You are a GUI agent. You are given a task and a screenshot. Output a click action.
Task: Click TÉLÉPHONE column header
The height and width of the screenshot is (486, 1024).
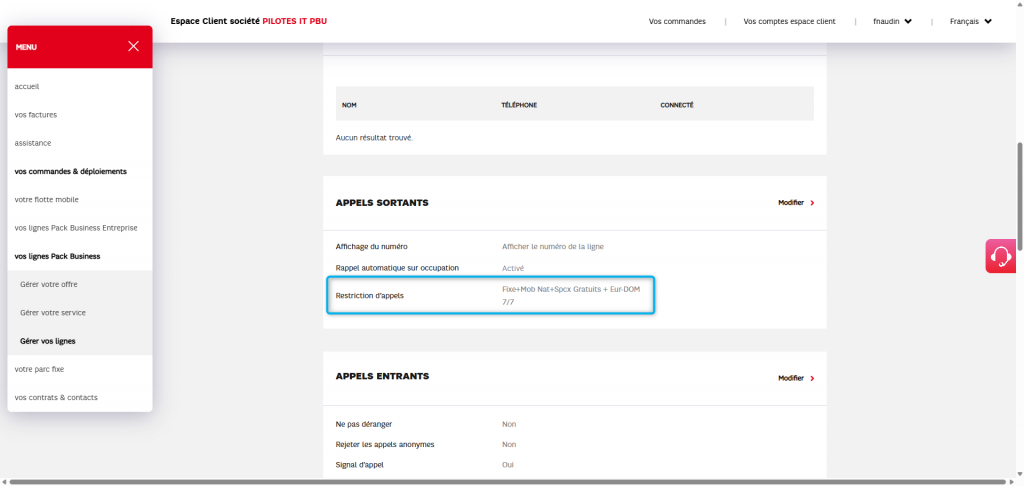(x=519, y=105)
